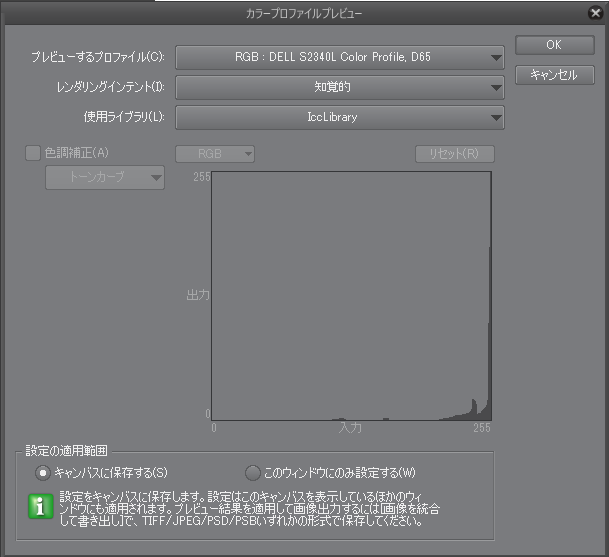The image size is (609, 557).
Task: Close the カラープロファイルプレビュー dialog with X
Action: point(595,13)
